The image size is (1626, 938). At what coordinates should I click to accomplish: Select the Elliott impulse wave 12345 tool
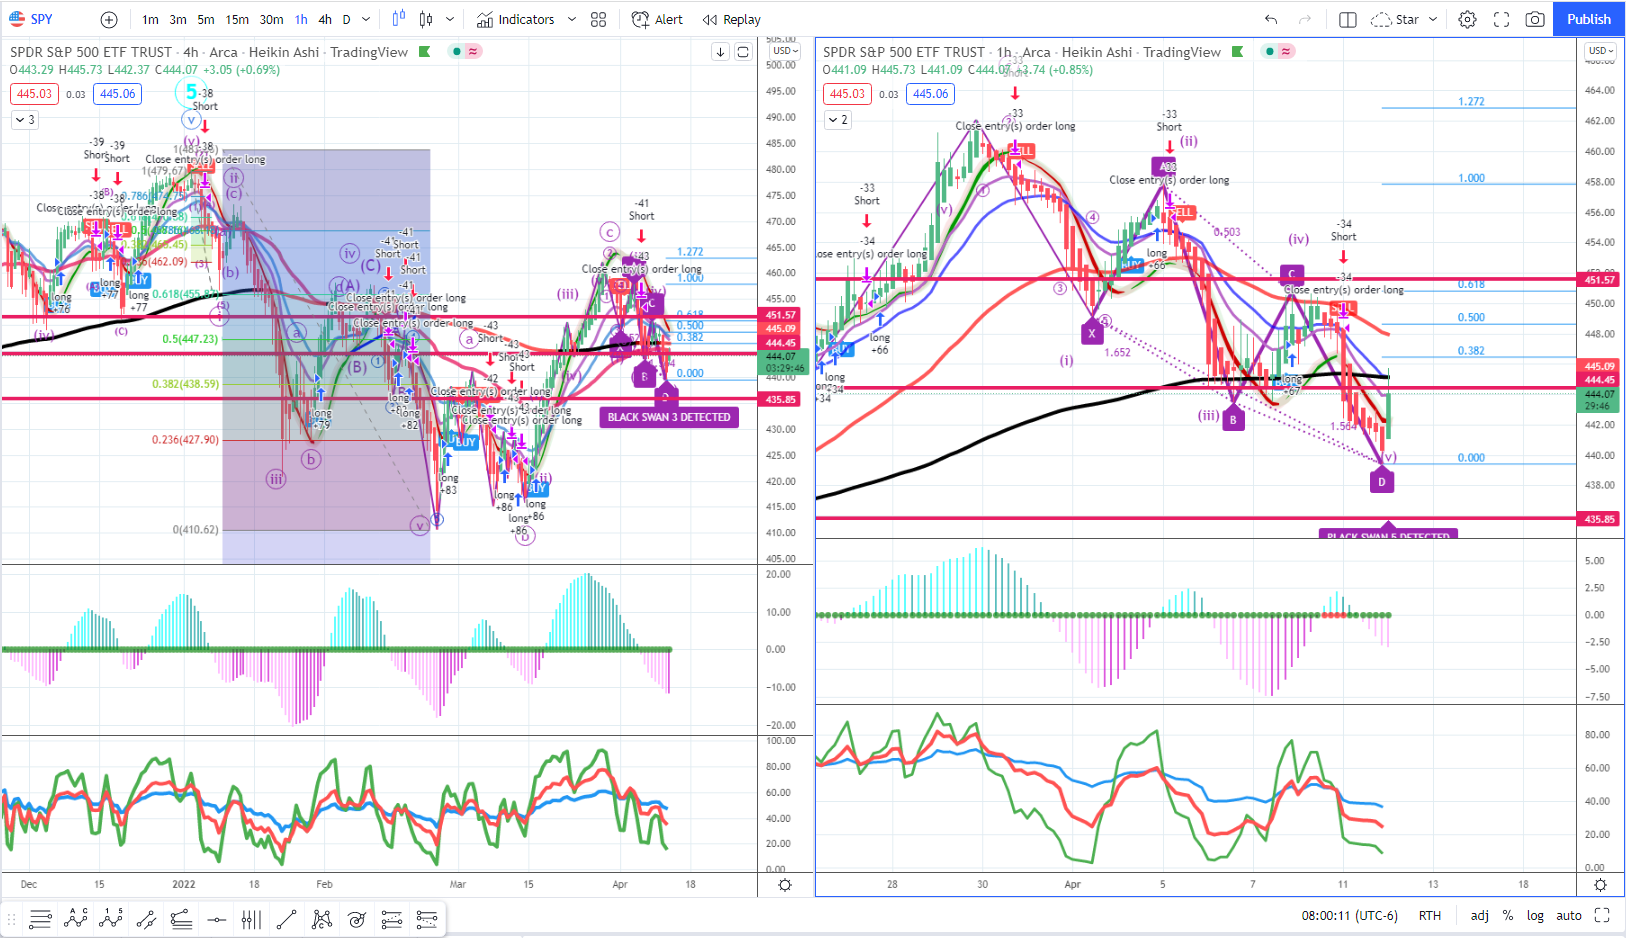coord(111,919)
